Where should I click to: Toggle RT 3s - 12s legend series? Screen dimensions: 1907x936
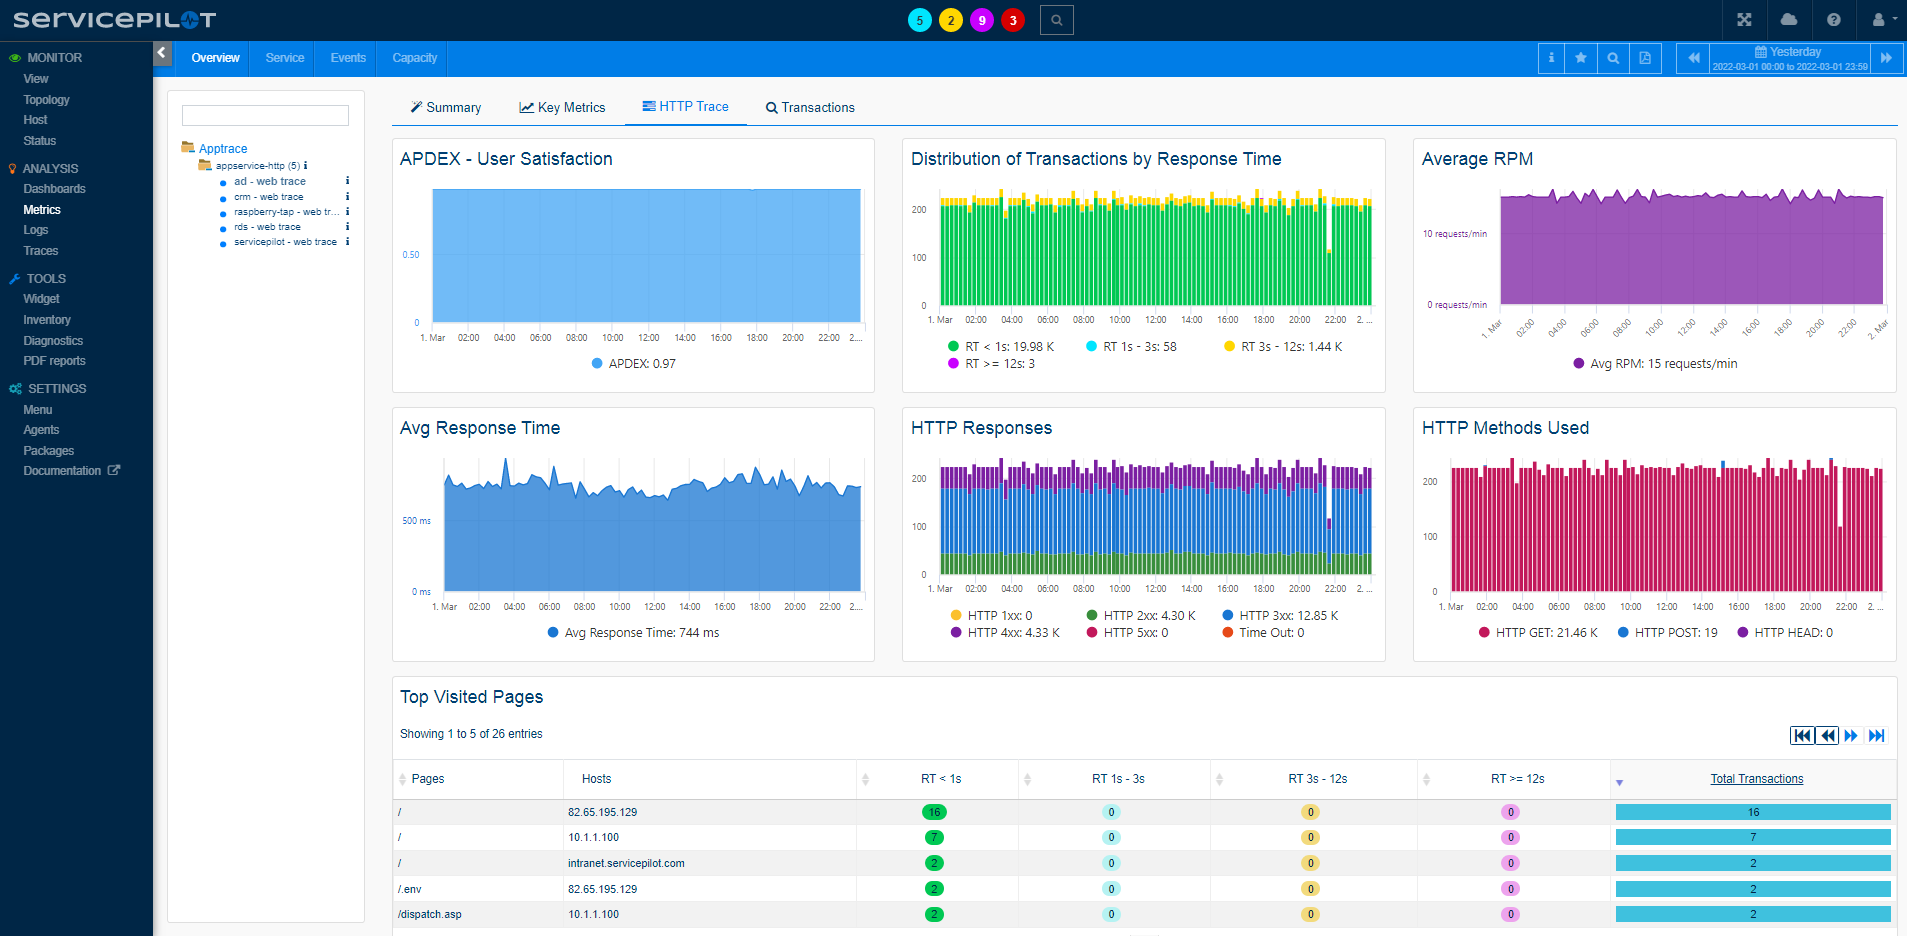point(1290,347)
